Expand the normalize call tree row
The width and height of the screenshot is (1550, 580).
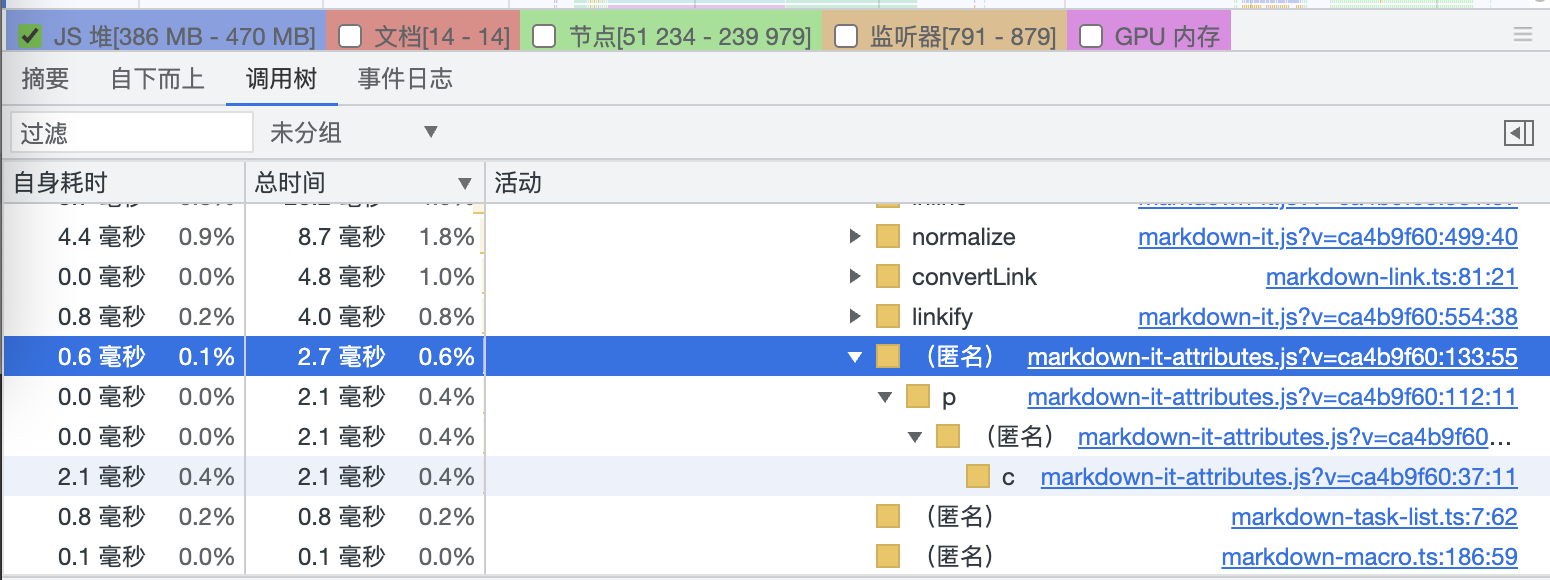(854, 237)
